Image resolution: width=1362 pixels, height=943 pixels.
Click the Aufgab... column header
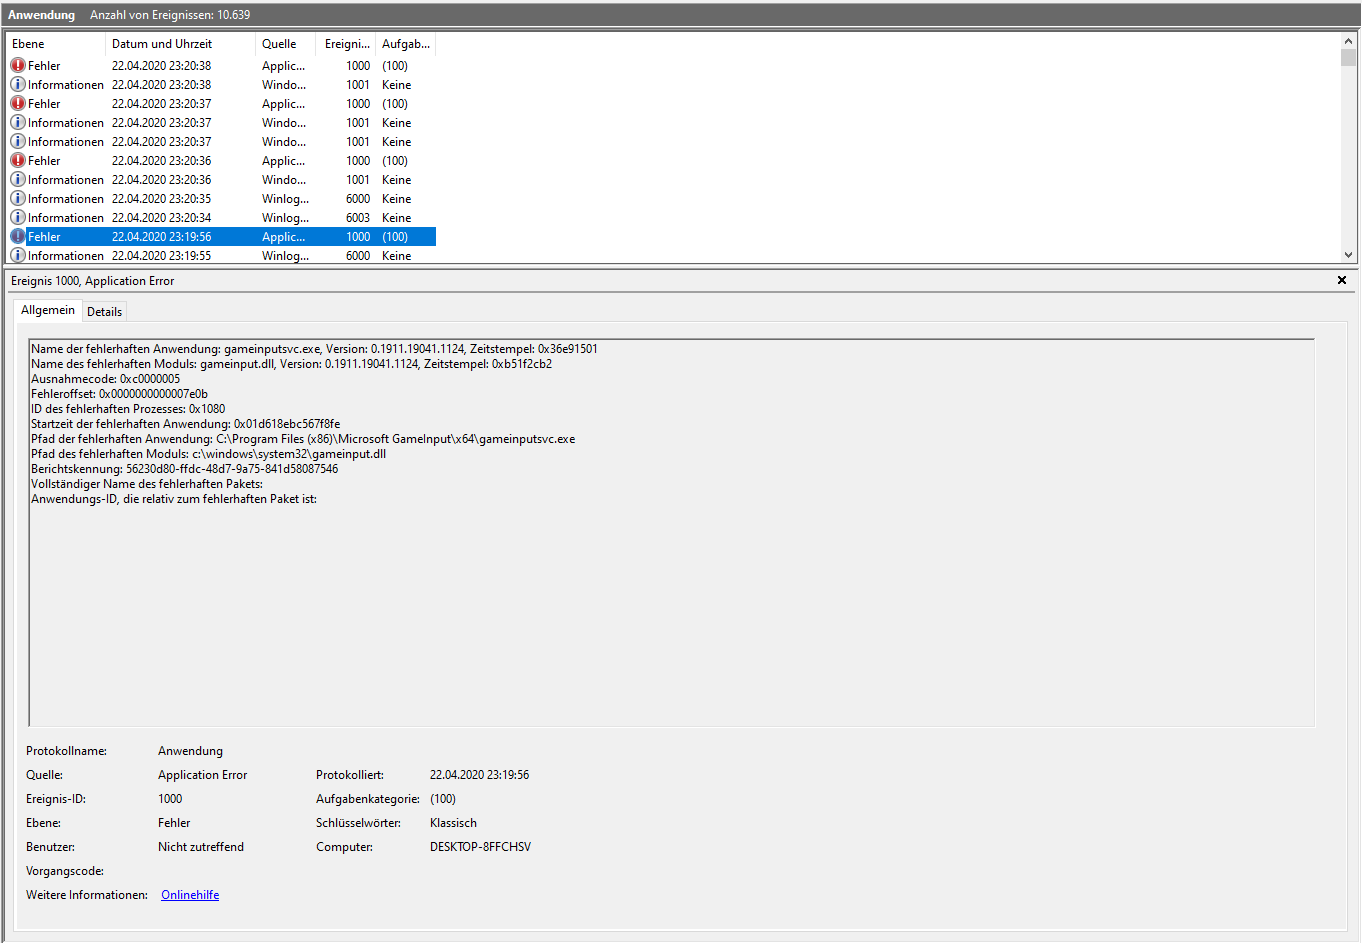tap(406, 44)
